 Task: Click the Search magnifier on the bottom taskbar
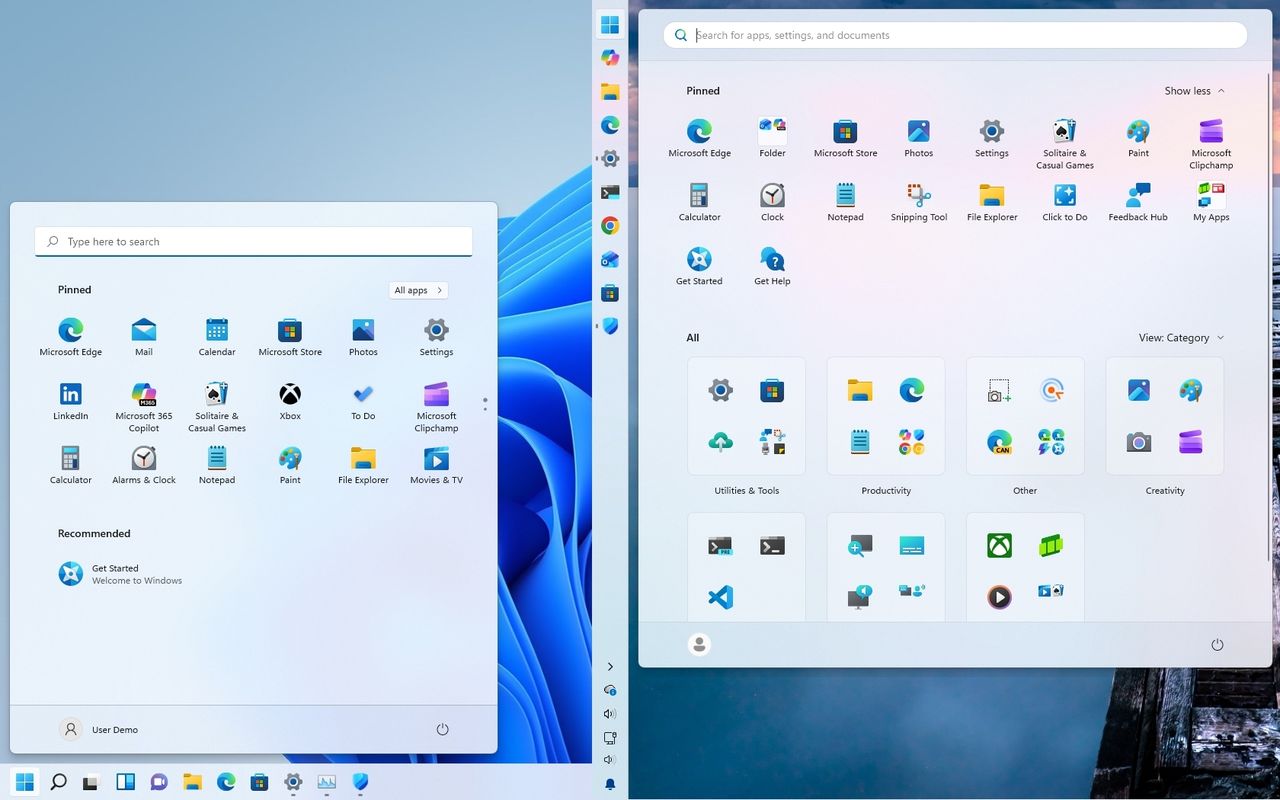pyautogui.click(x=58, y=782)
